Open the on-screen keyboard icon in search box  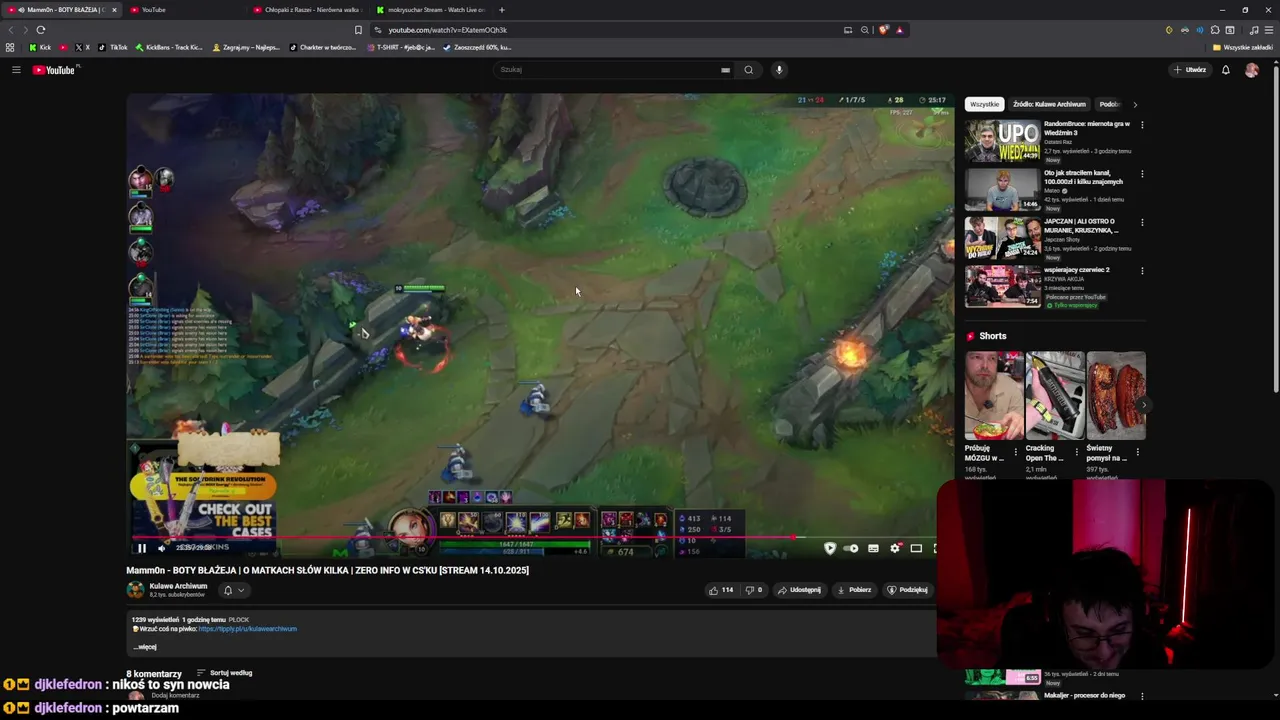(x=725, y=70)
